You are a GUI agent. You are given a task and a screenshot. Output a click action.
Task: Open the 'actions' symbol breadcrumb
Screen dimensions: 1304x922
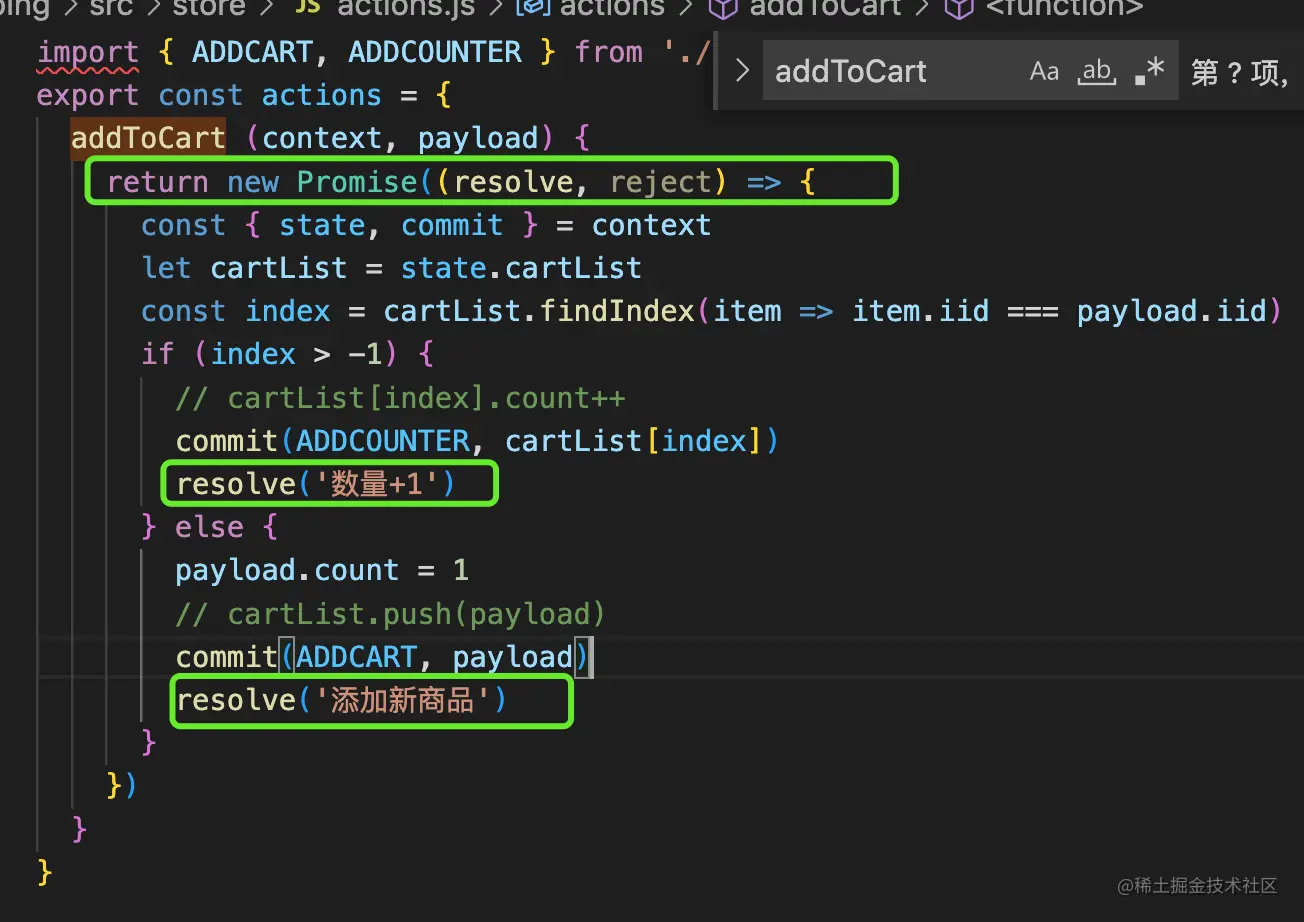coord(612,8)
